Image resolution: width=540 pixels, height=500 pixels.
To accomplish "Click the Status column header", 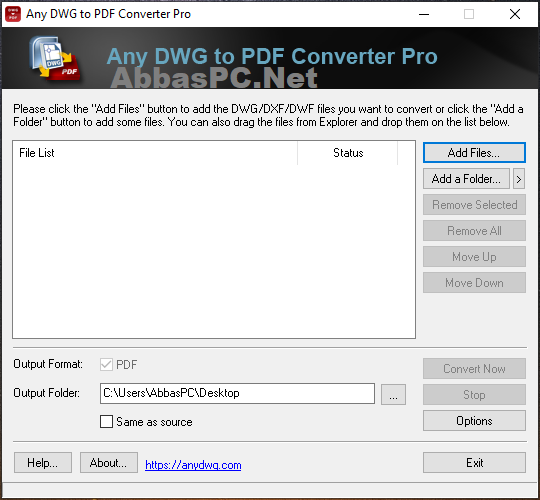I will click(x=347, y=153).
